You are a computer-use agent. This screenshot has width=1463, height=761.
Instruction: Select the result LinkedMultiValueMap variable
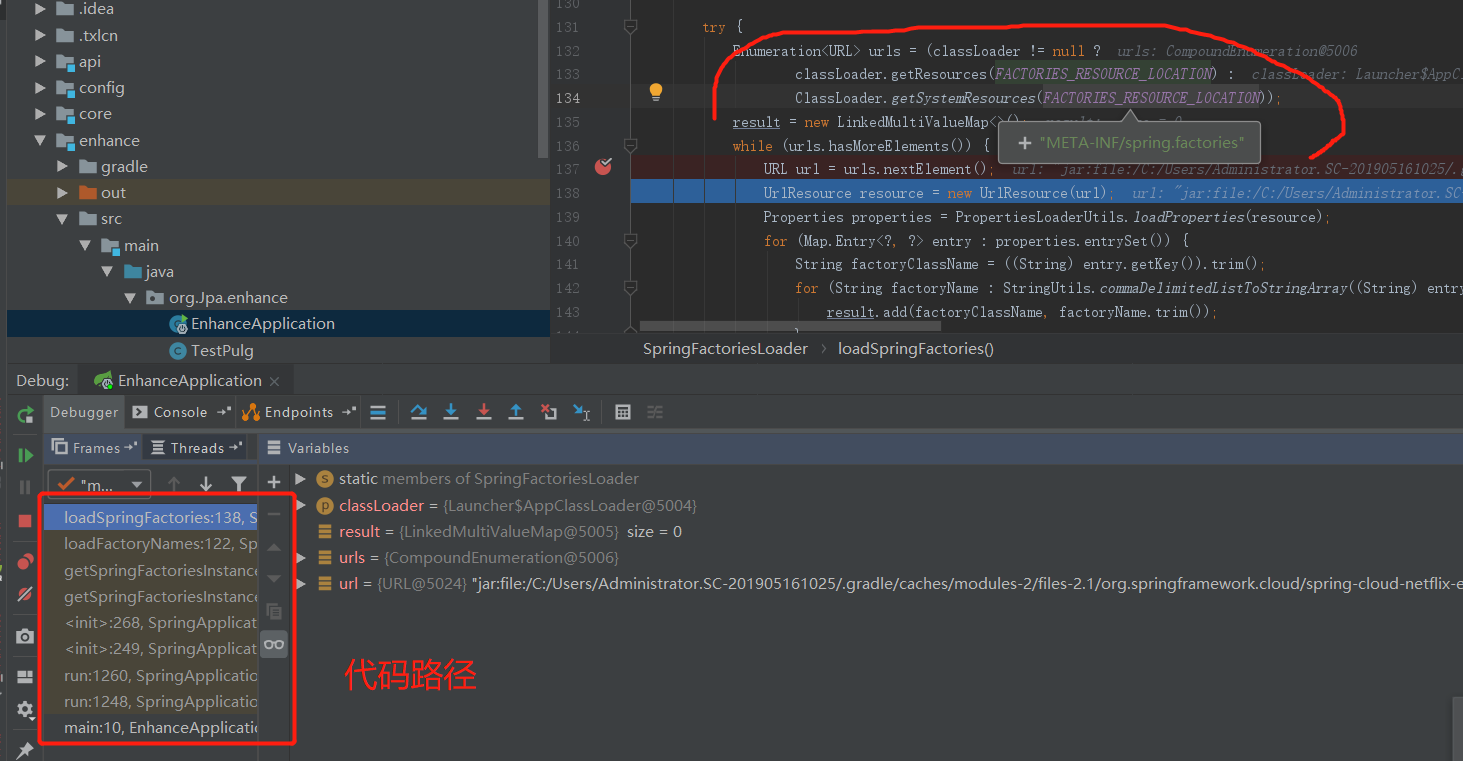pos(500,532)
